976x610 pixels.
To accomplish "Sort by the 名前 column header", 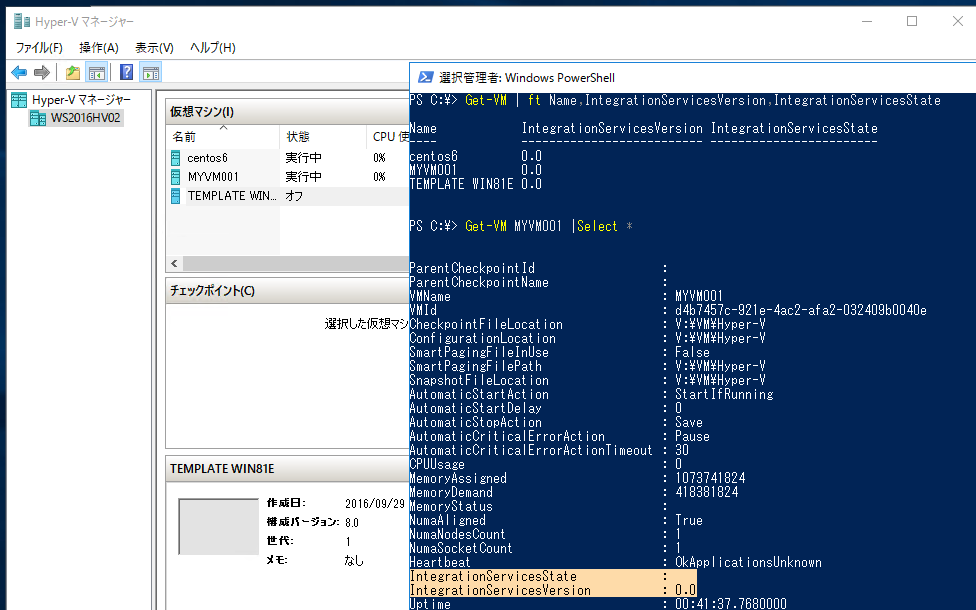I will (x=223, y=137).
